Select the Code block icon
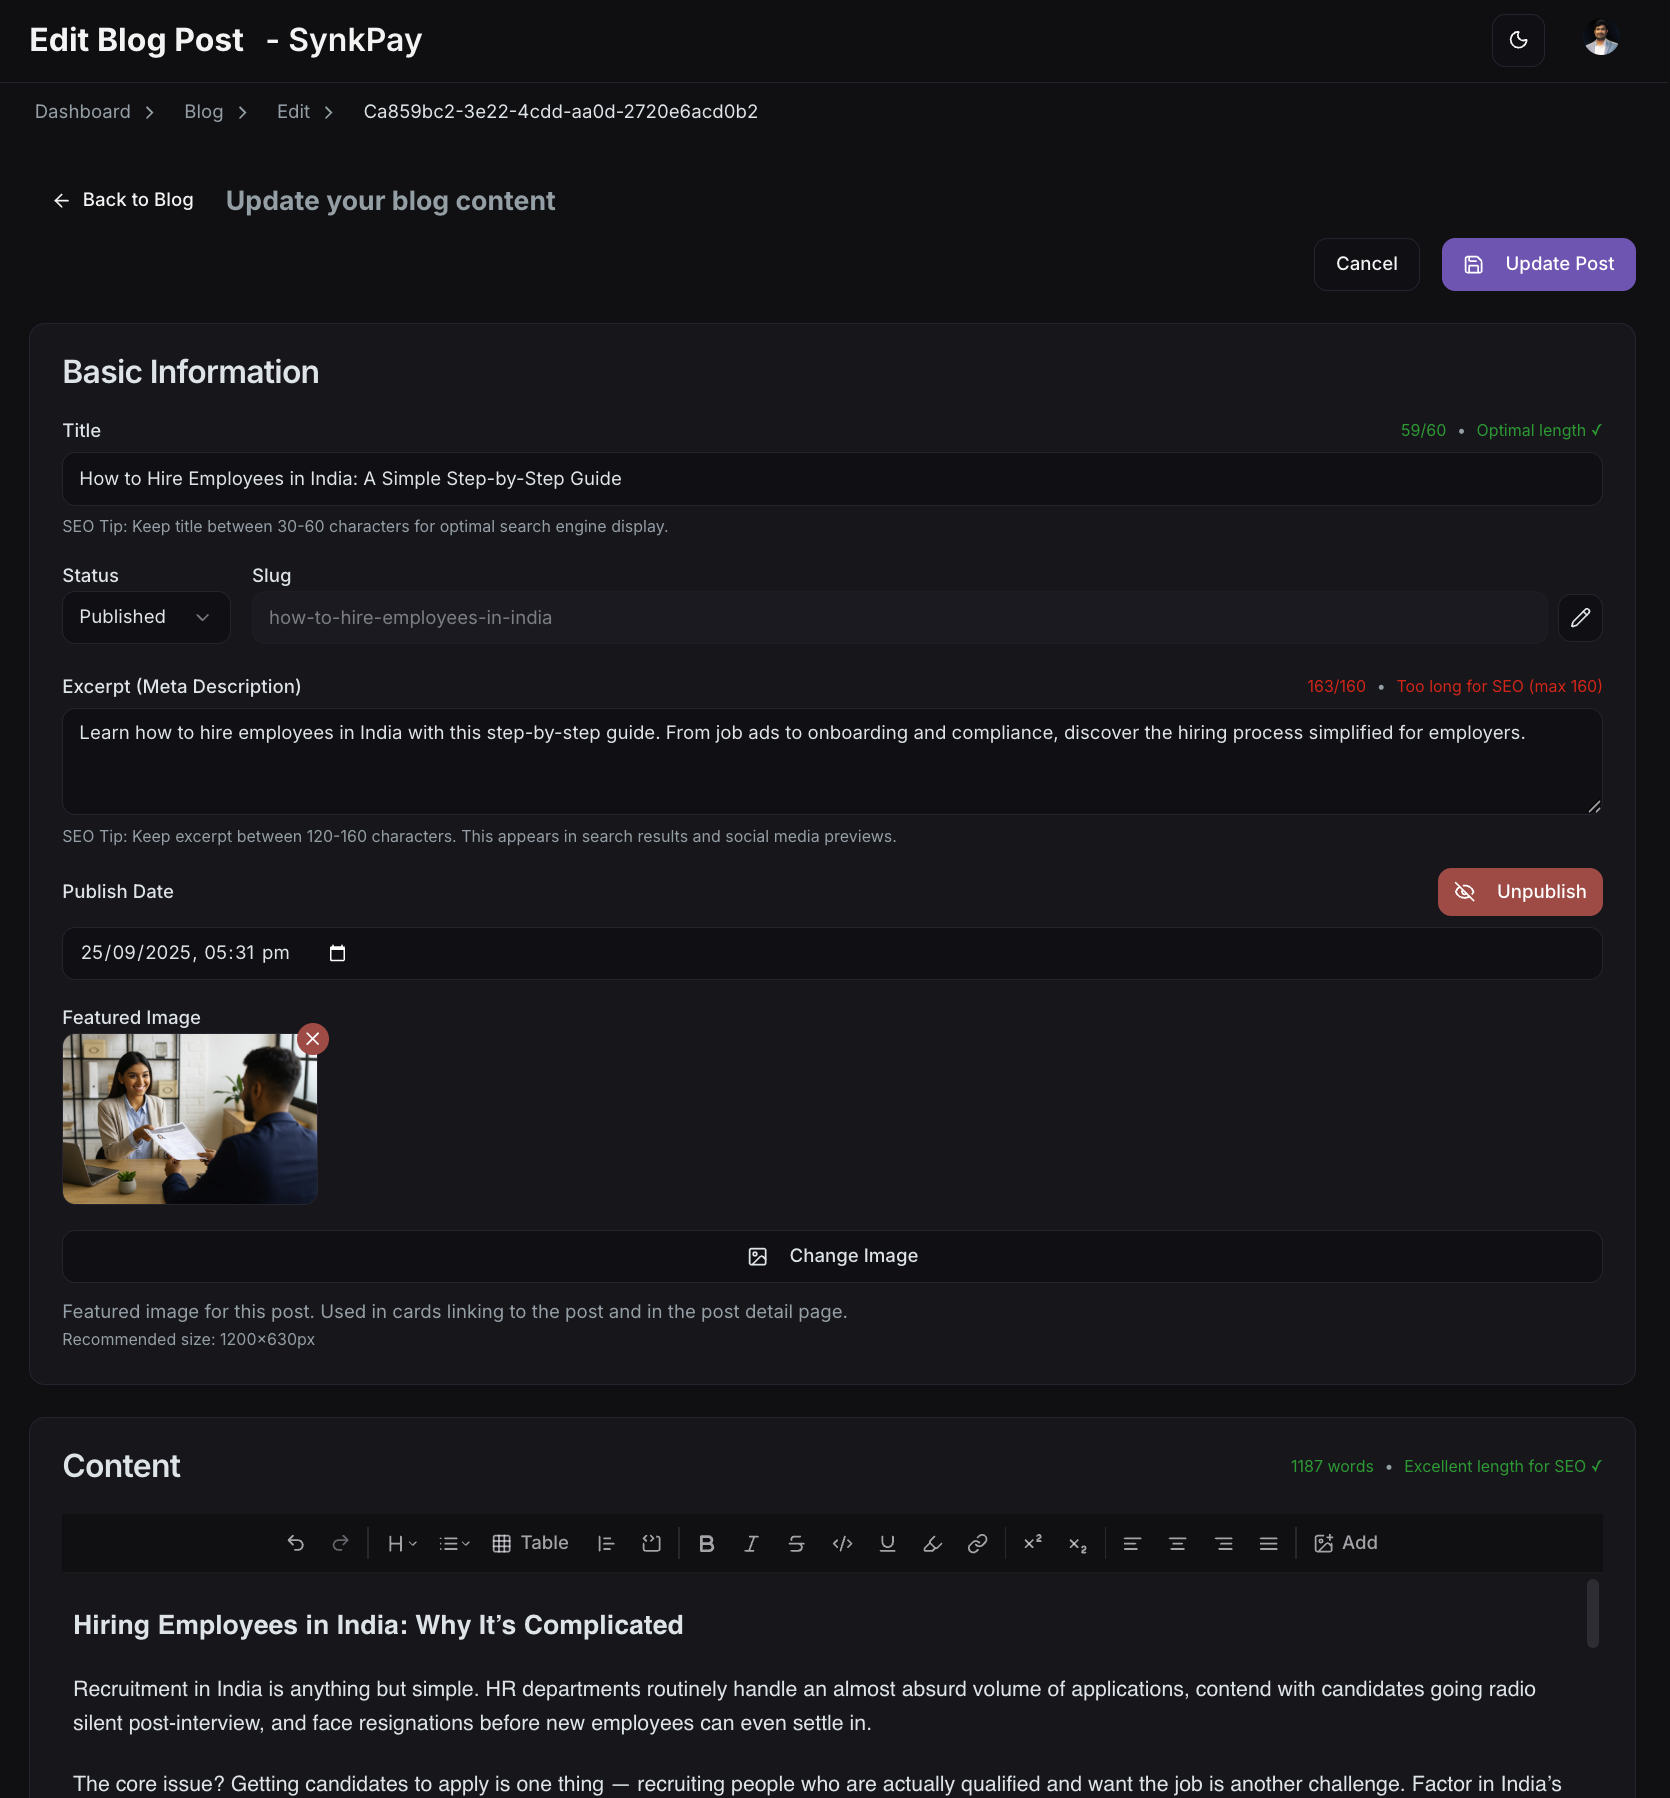The width and height of the screenshot is (1670, 1798). point(842,1543)
